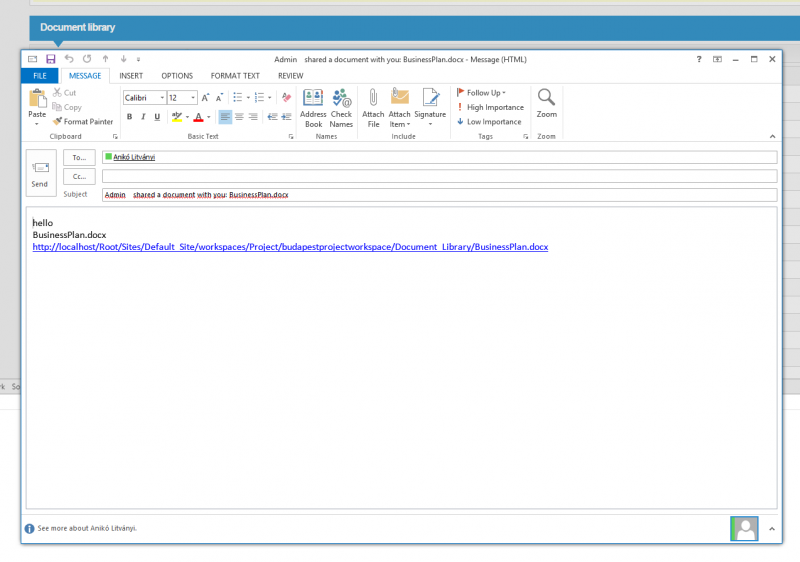Open the REVIEW ribbon tab

pos(290,76)
